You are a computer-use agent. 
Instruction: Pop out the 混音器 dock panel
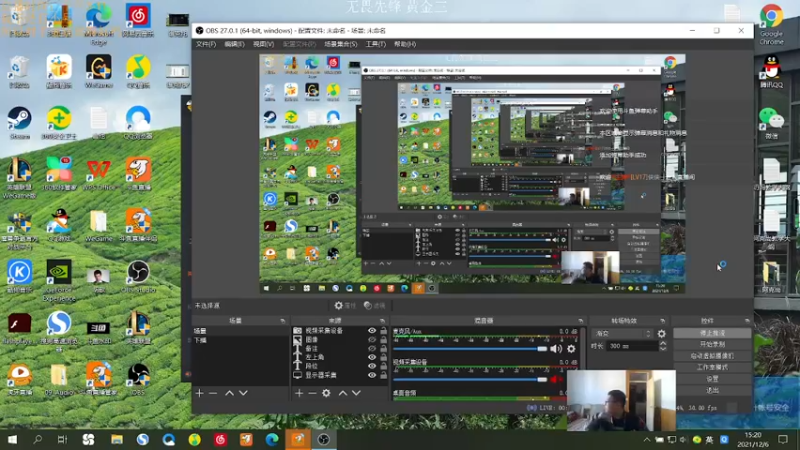tap(581, 321)
